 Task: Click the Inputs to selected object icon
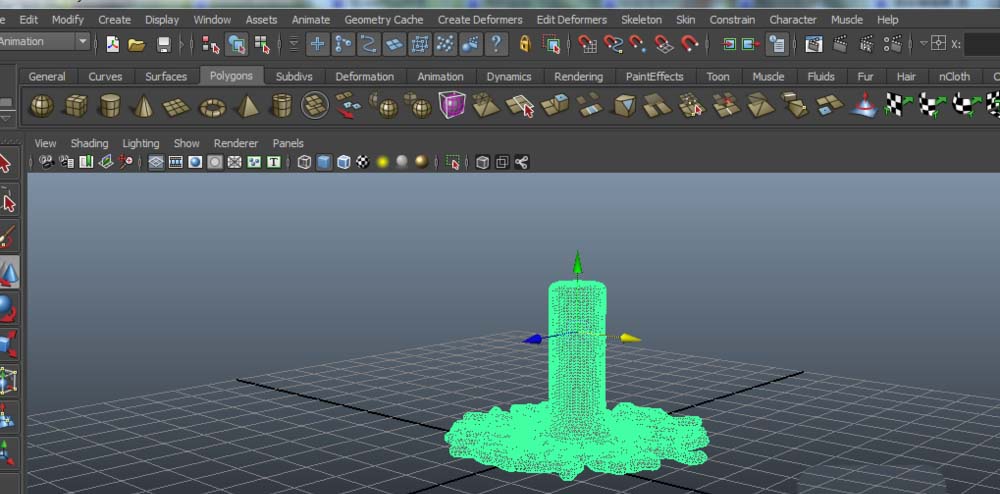pyautogui.click(x=729, y=44)
